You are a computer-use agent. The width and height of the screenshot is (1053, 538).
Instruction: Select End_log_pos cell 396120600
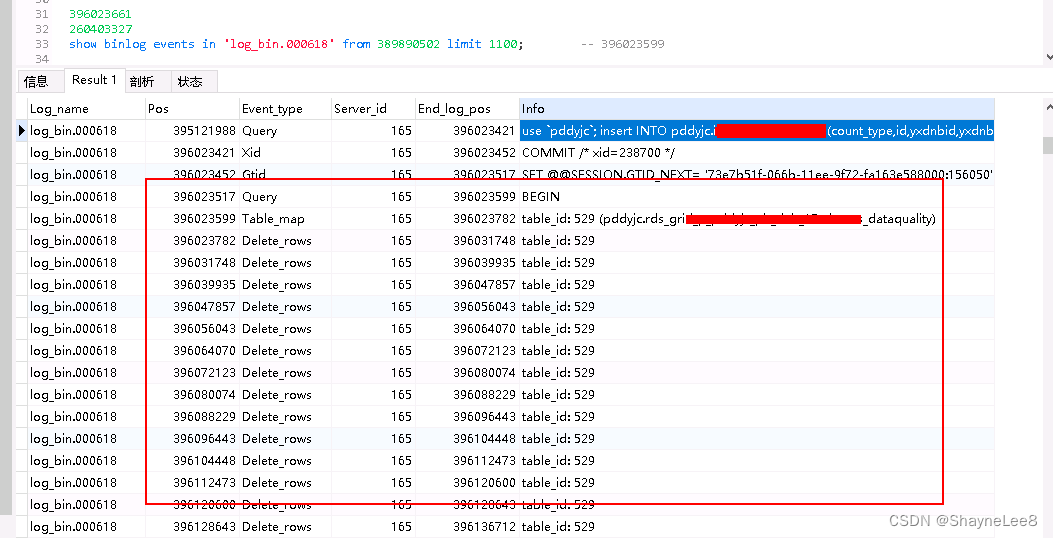point(467,482)
